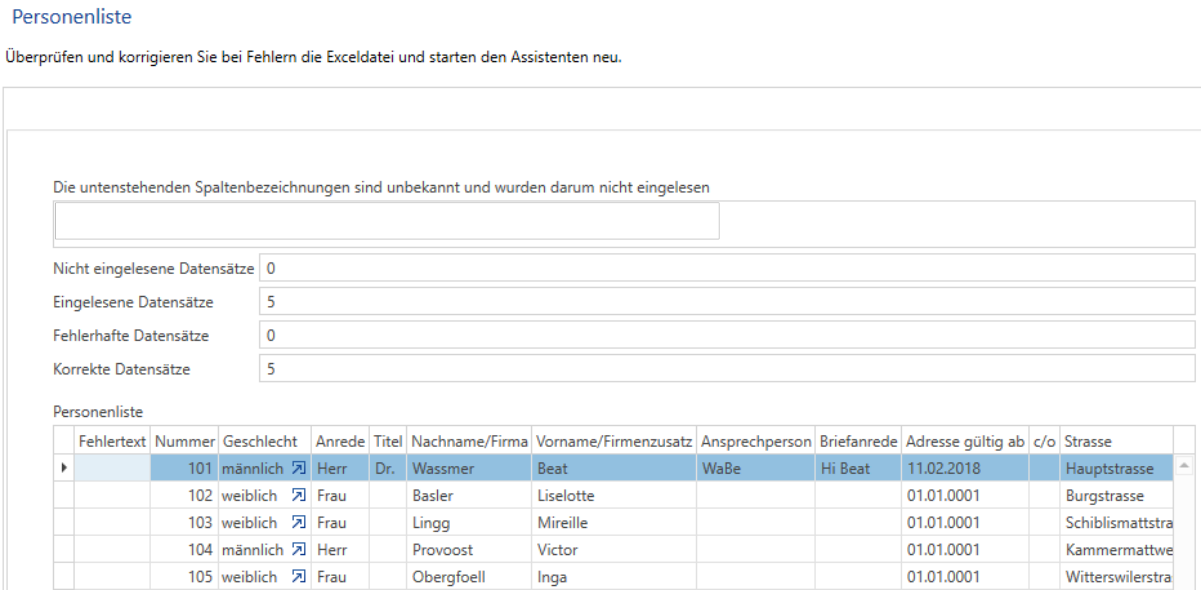Screen dimensions: 1201x590
Task: Open the link icon beside weiblich for Basler
Action: click(298, 496)
